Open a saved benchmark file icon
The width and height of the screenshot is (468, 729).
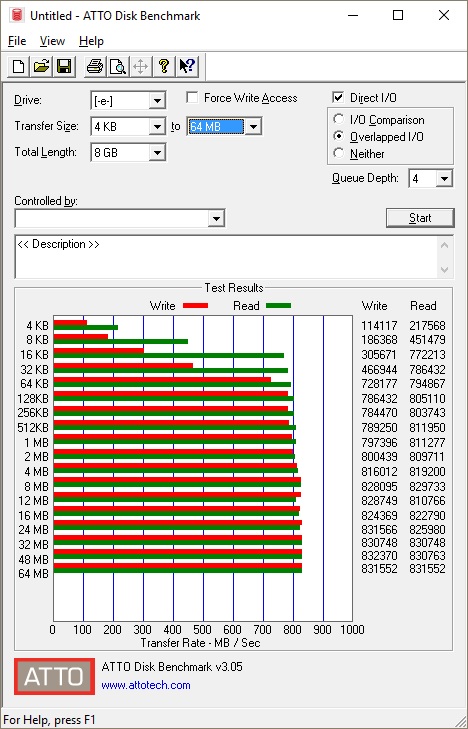pyautogui.click(x=41, y=66)
